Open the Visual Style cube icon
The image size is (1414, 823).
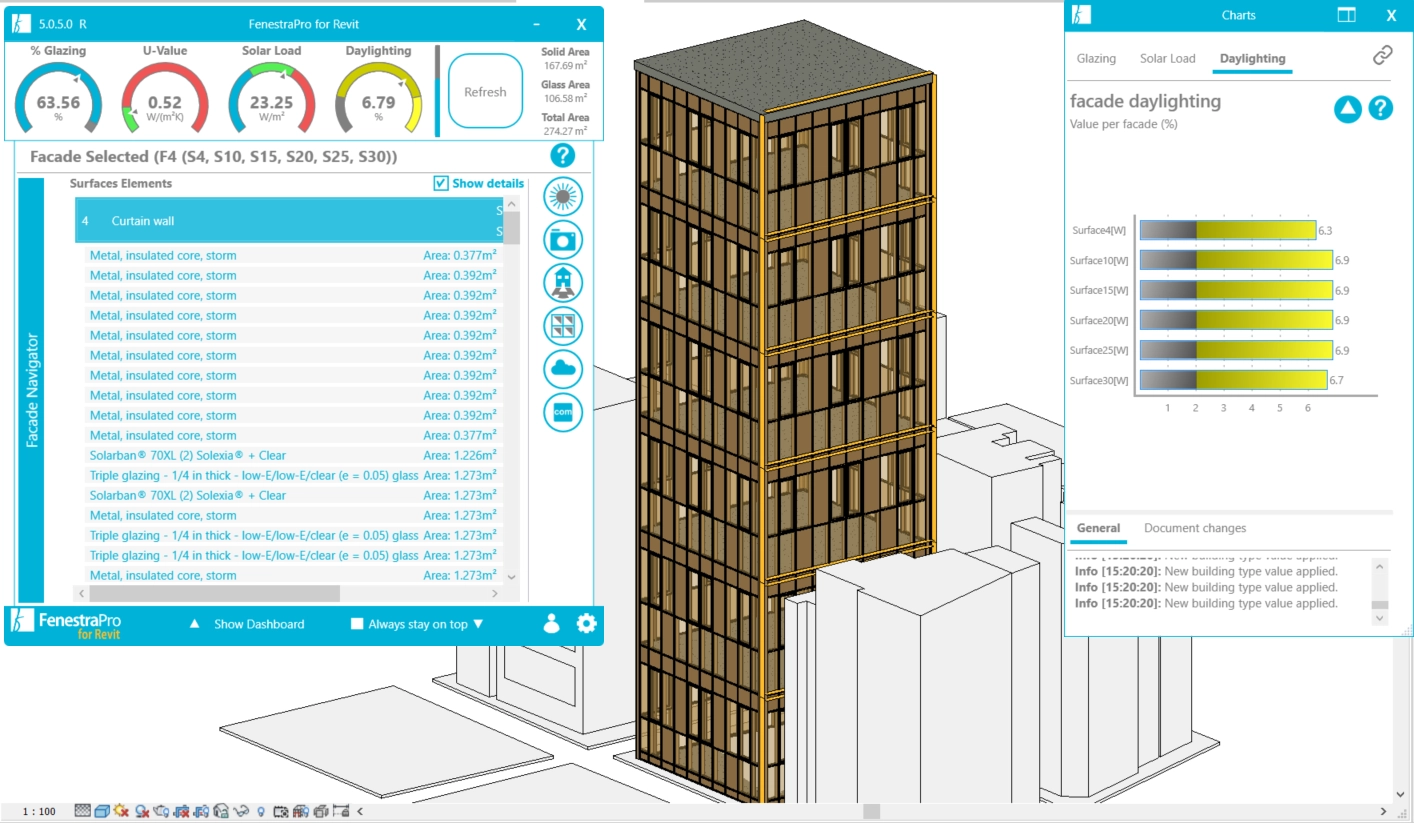point(102,811)
